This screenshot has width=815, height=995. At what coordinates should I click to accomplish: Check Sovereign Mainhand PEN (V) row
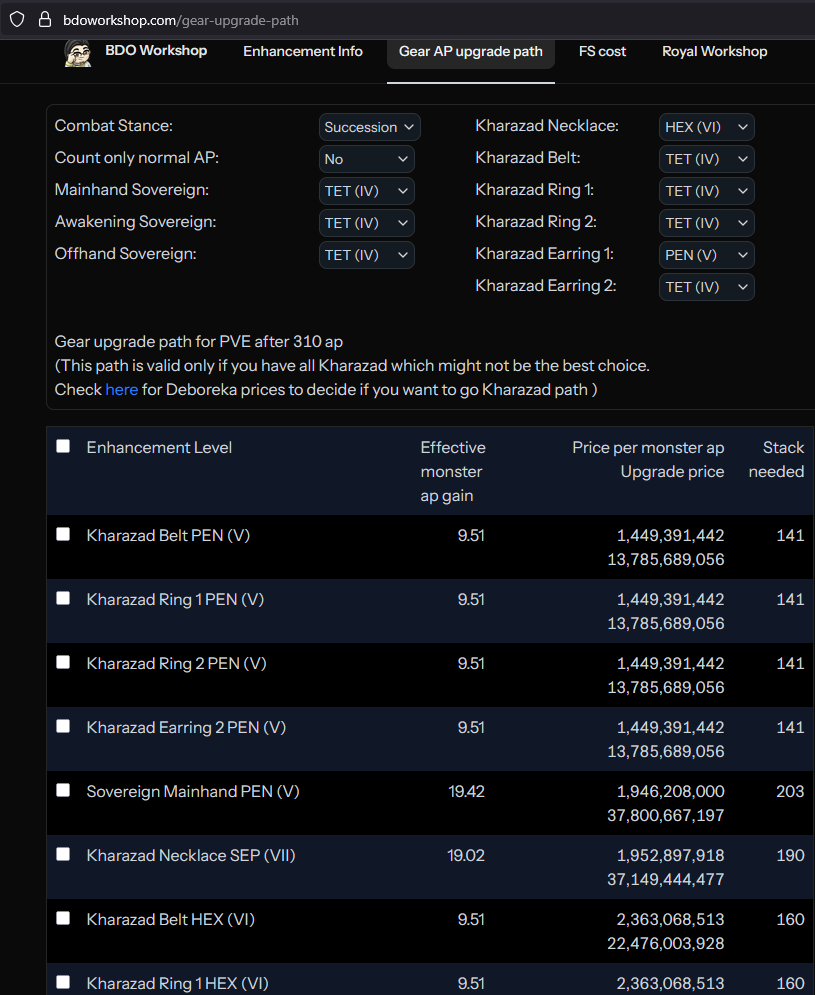pos(63,790)
